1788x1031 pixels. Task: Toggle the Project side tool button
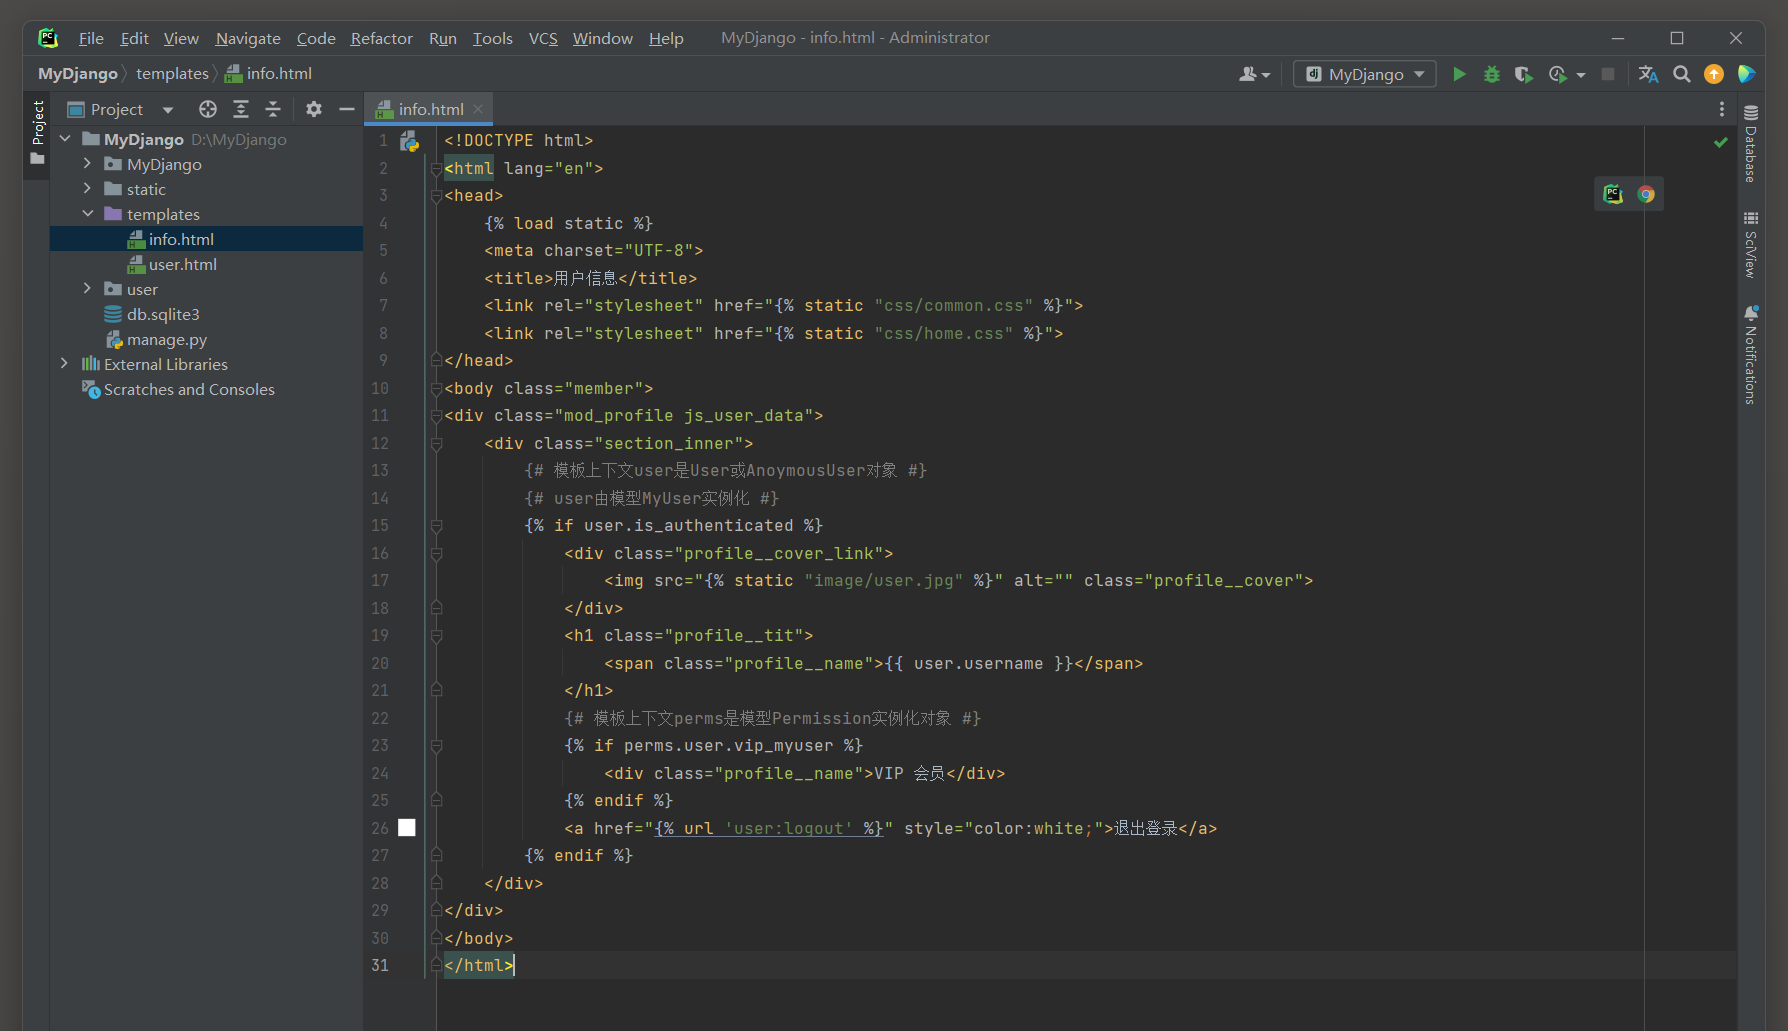pyautogui.click(x=37, y=134)
